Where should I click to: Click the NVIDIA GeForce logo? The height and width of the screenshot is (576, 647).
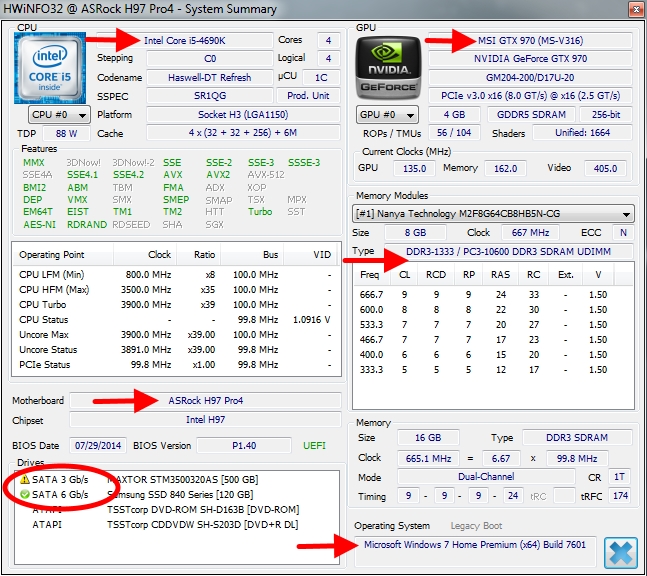pos(388,68)
